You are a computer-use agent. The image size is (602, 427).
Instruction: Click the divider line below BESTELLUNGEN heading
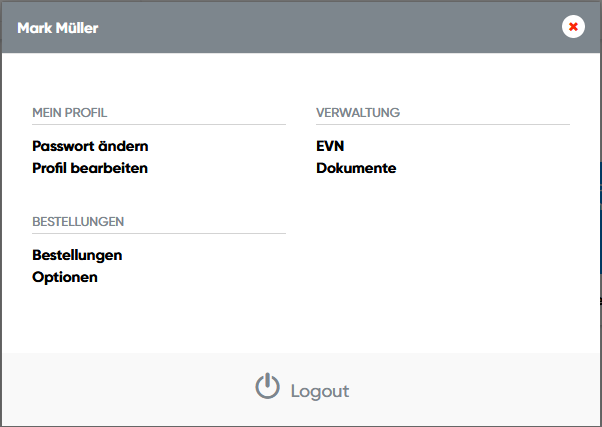click(x=158, y=234)
